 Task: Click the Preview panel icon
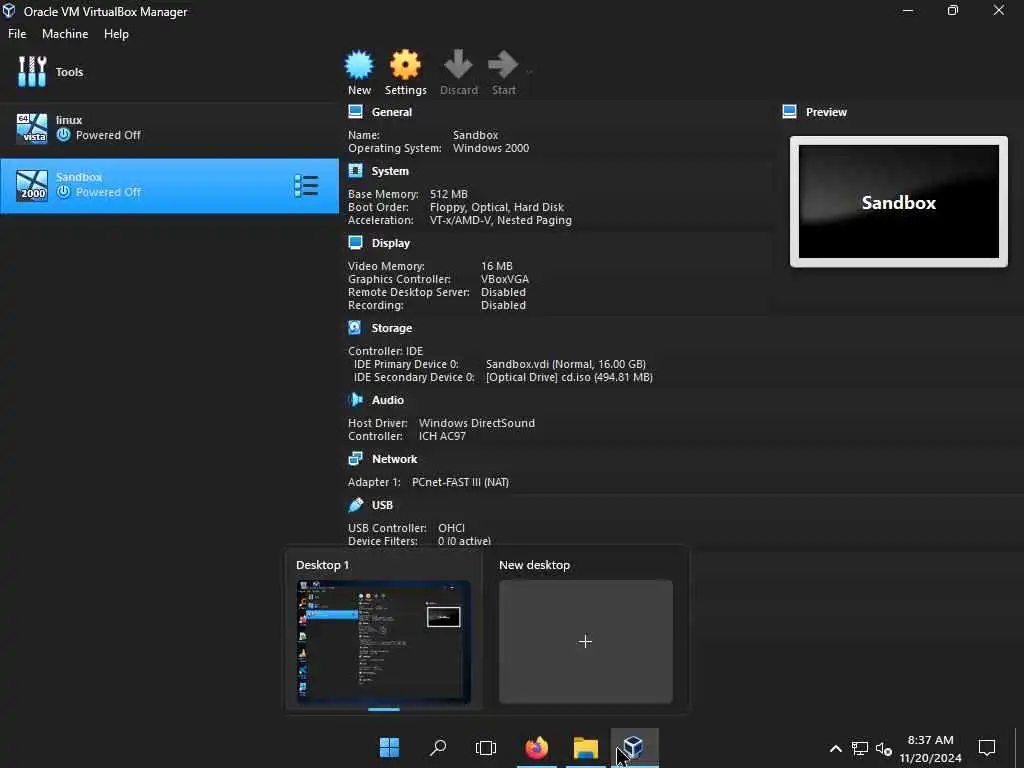pos(790,112)
